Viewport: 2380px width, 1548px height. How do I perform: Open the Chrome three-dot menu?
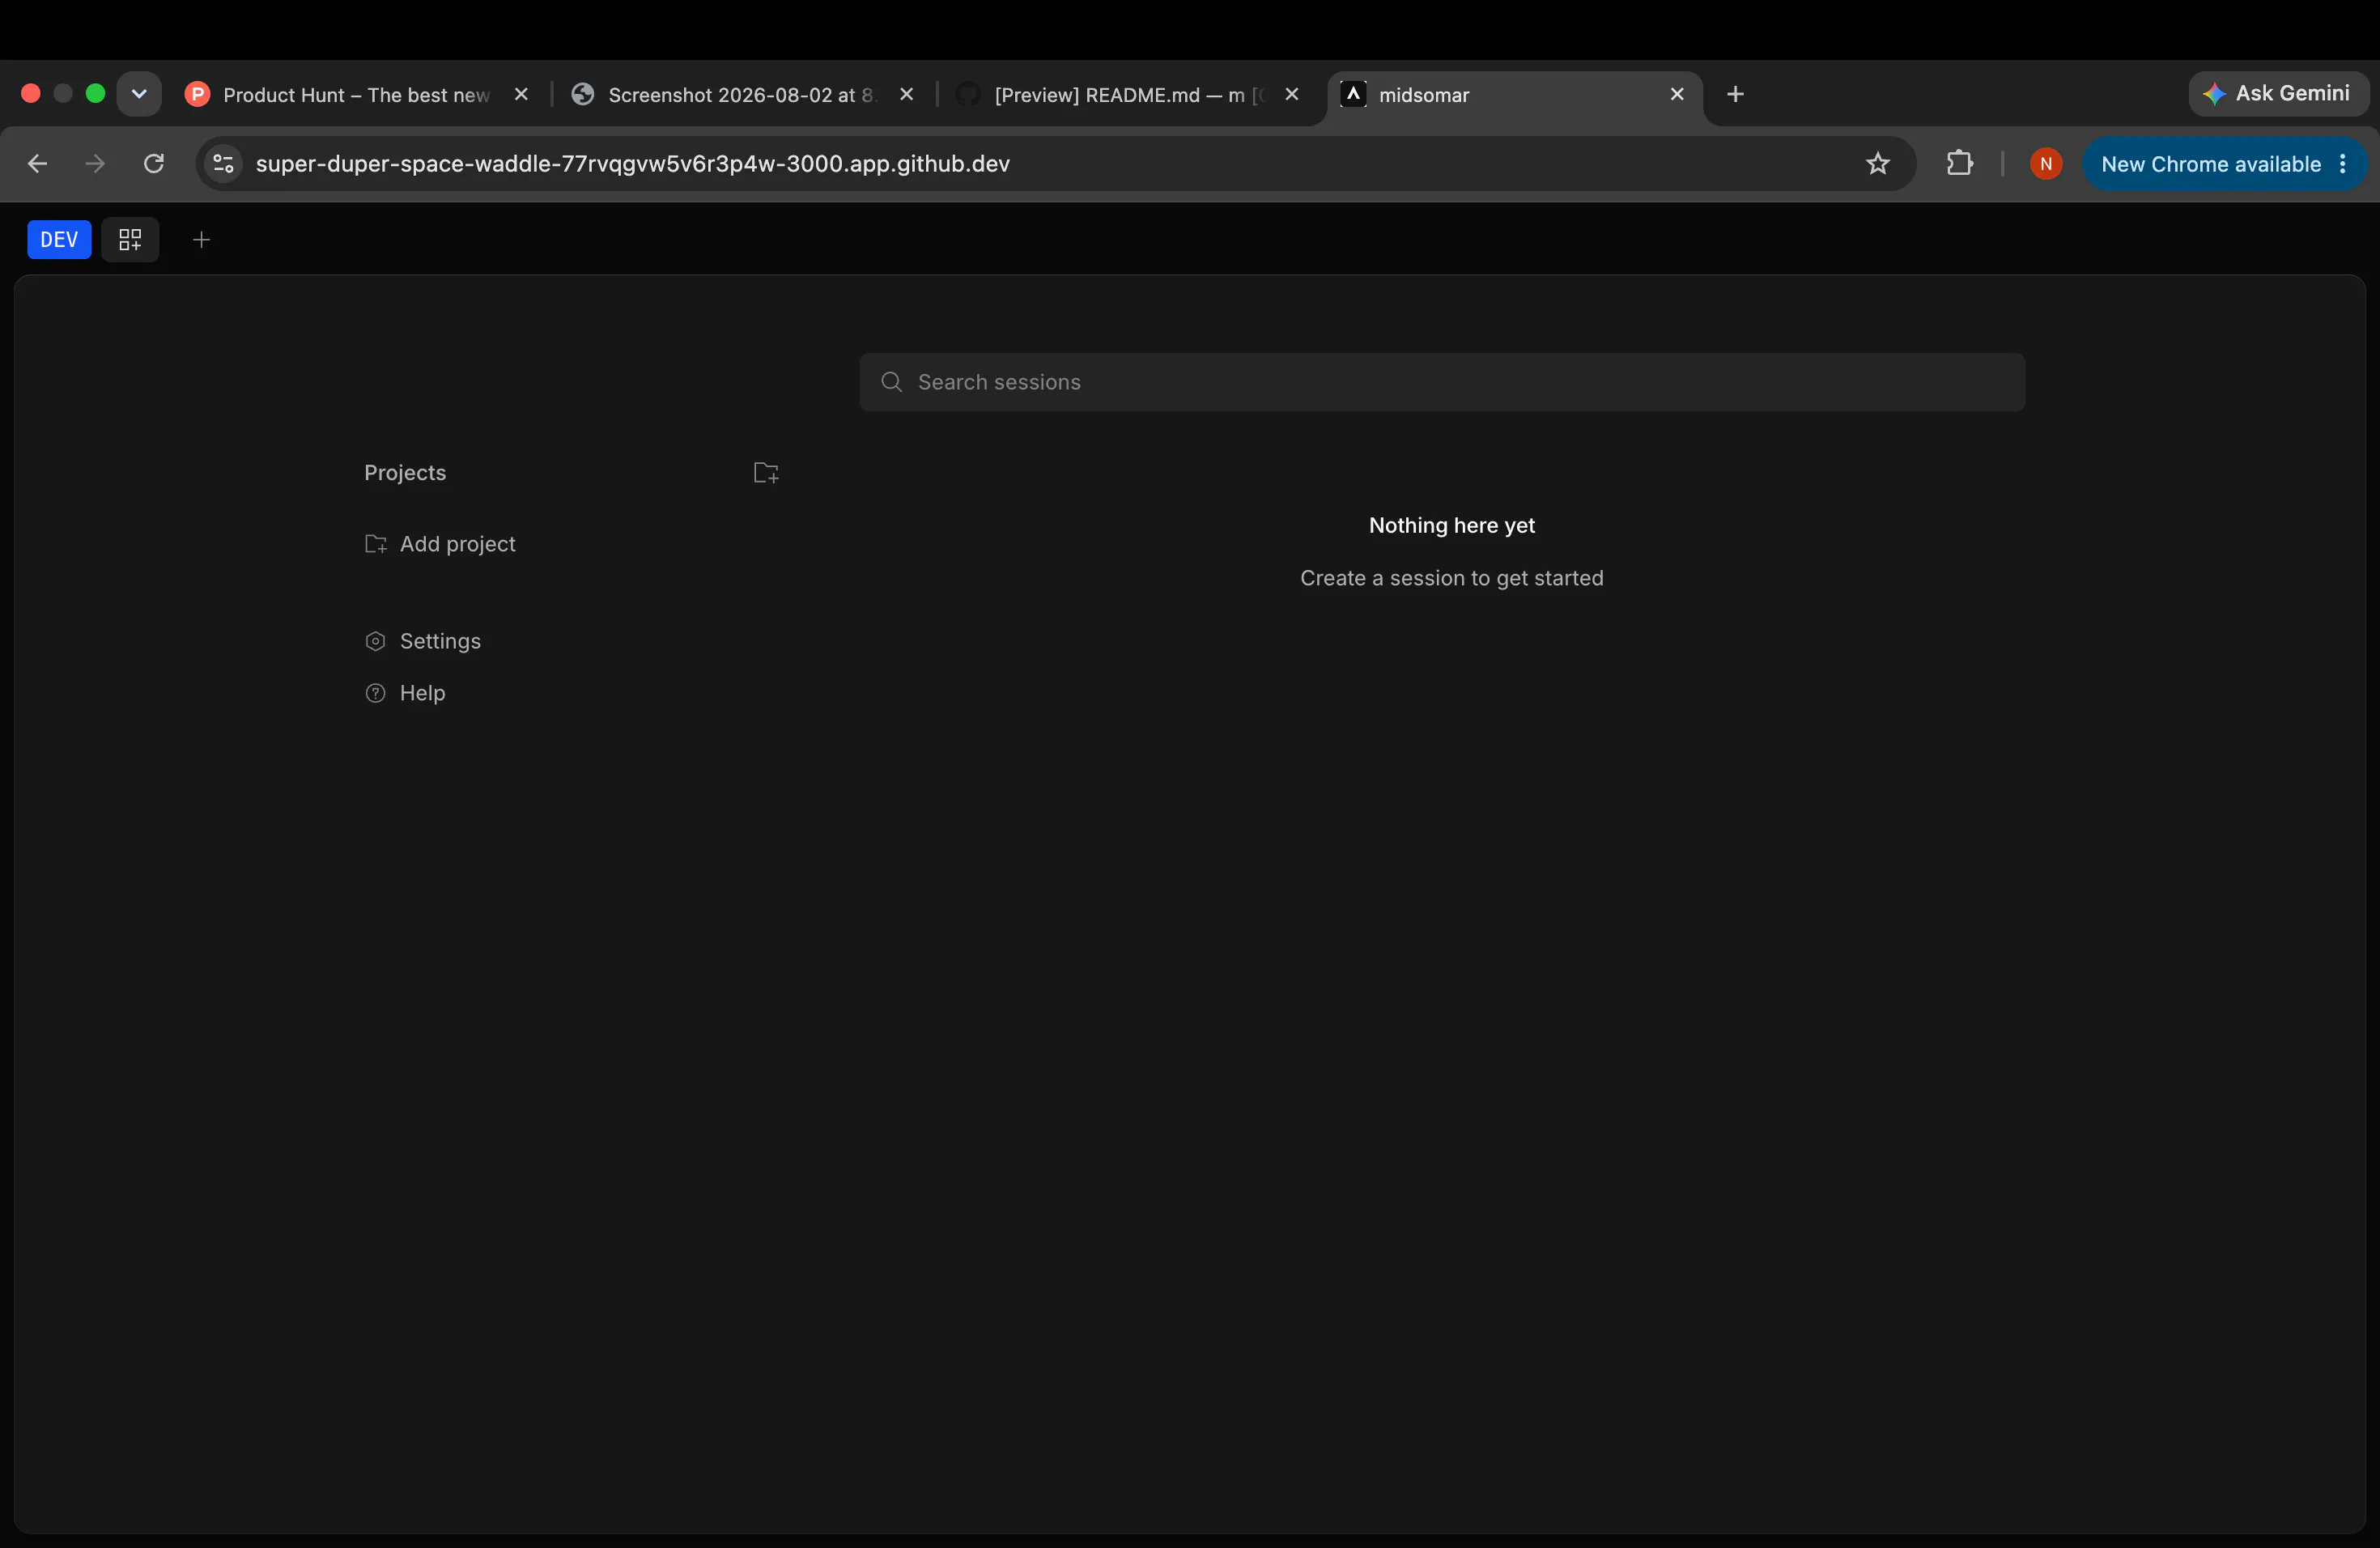(x=2342, y=164)
